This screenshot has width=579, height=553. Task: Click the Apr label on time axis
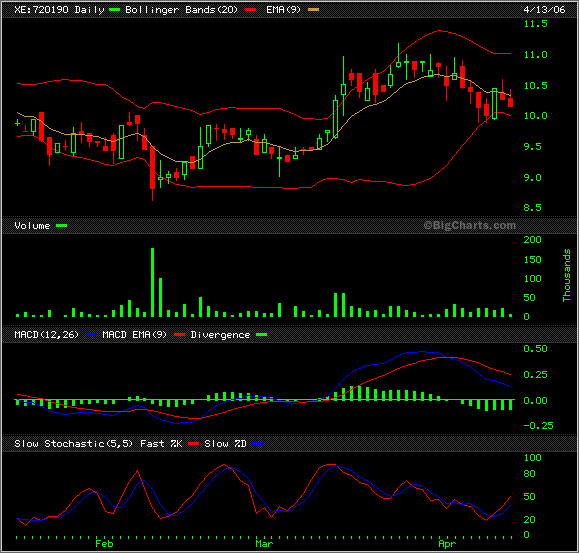(447, 543)
